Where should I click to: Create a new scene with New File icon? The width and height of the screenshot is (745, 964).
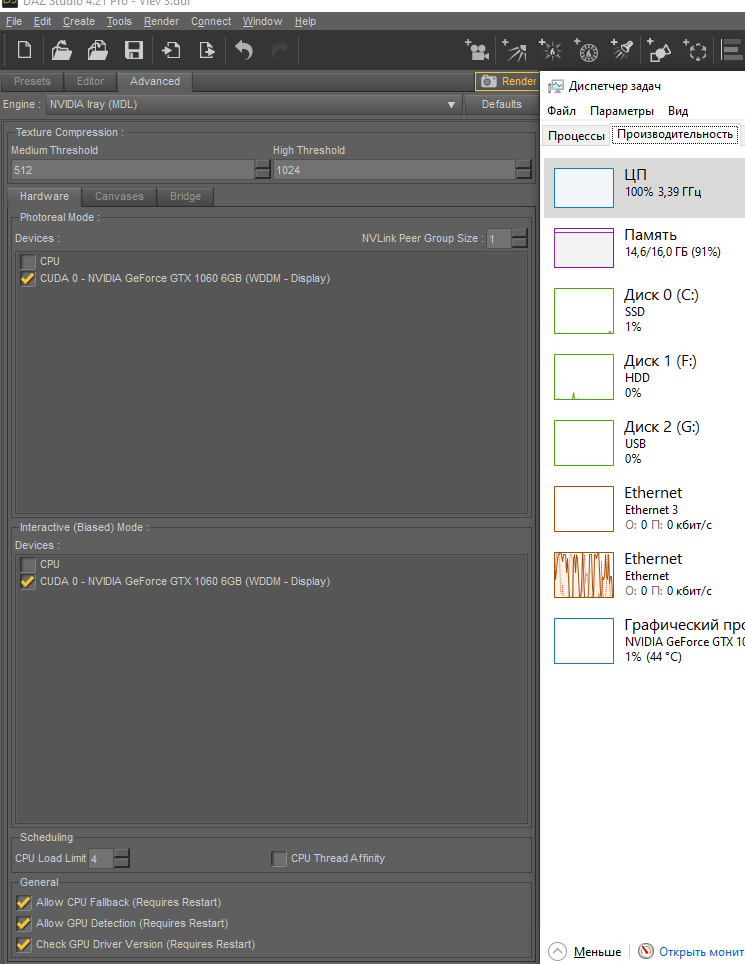[24, 50]
